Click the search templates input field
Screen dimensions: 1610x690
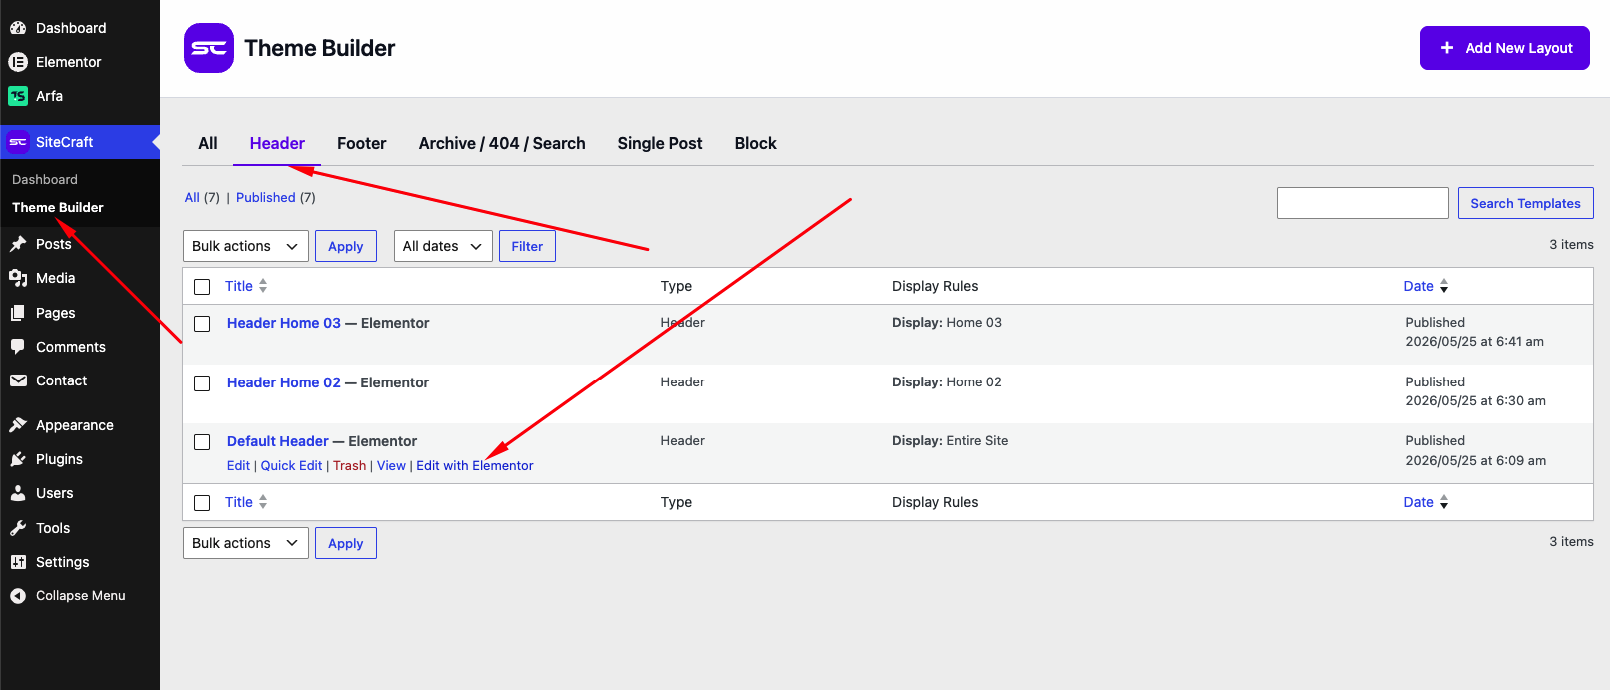coord(1363,203)
